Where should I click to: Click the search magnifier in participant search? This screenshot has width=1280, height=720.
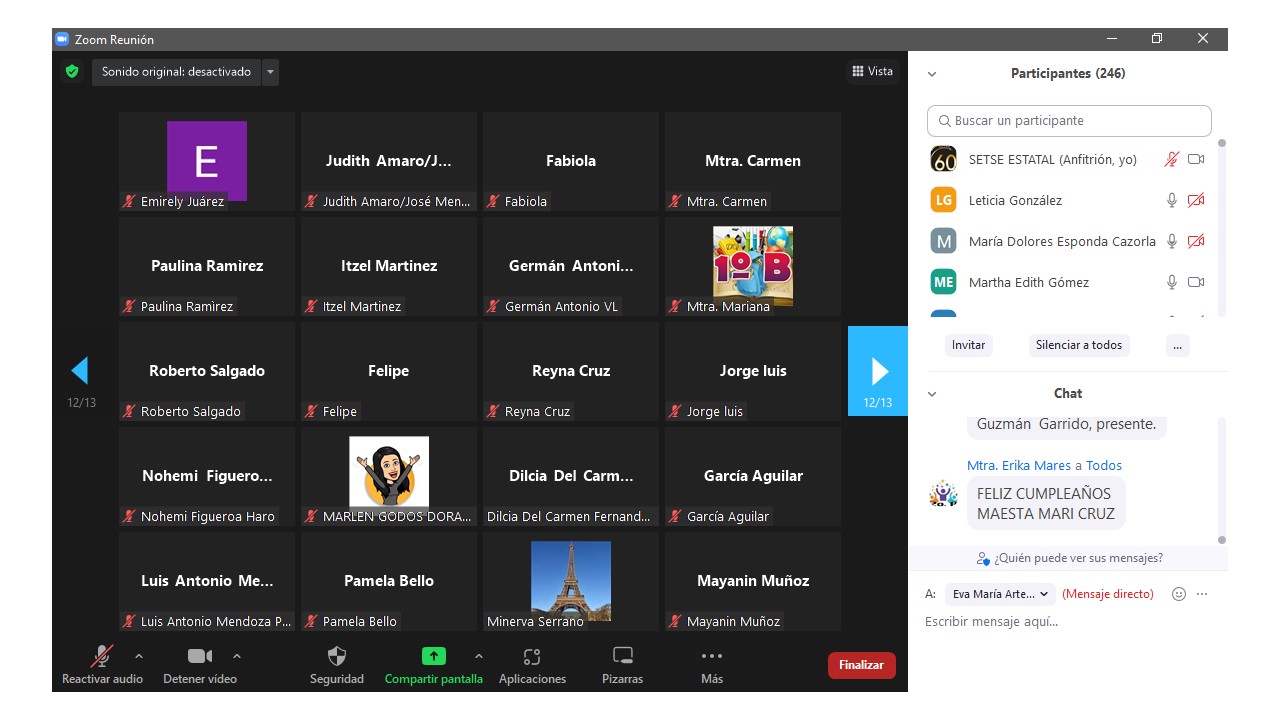point(944,121)
